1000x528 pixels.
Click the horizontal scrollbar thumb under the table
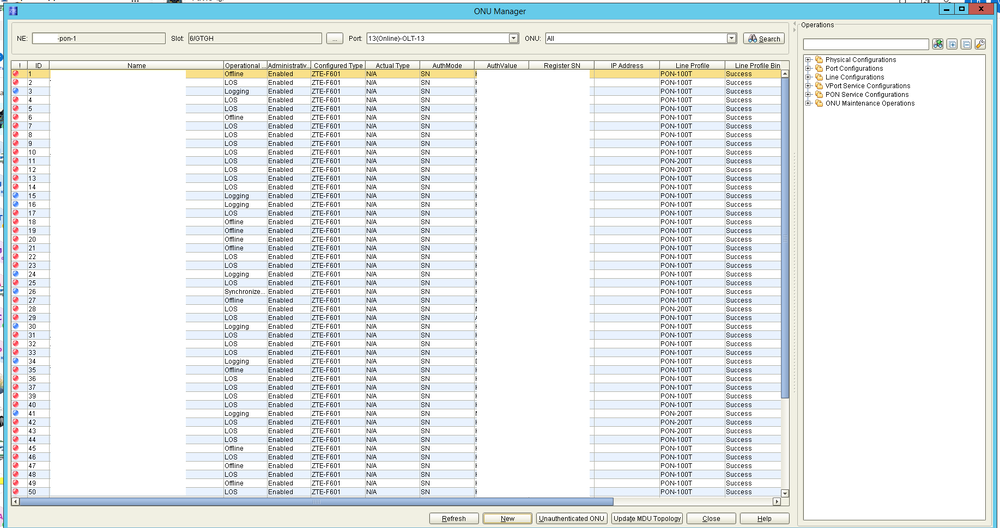click(316, 501)
